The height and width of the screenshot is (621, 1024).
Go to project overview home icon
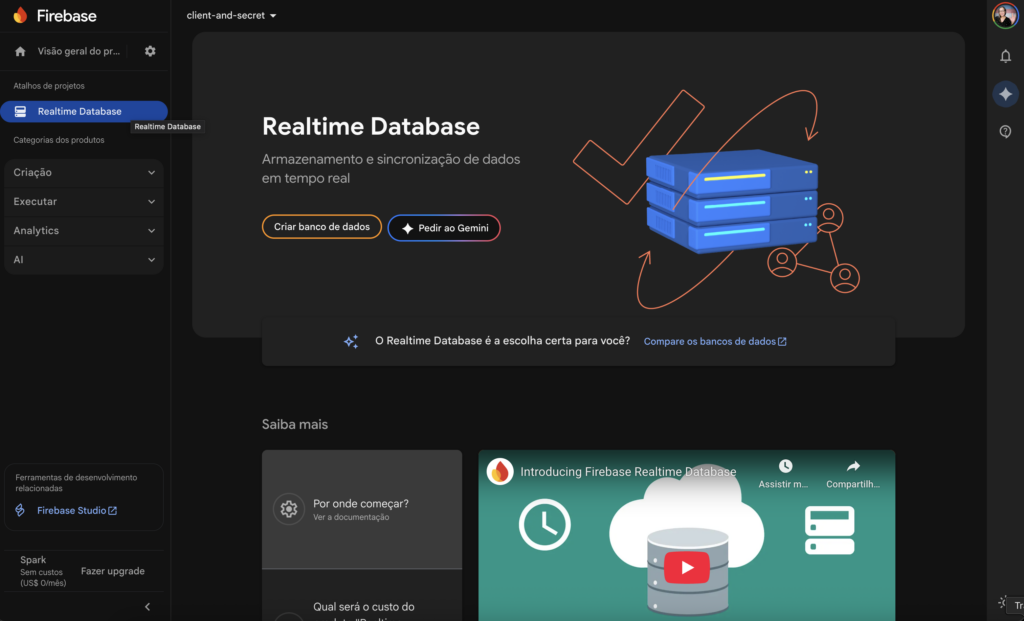(20, 51)
